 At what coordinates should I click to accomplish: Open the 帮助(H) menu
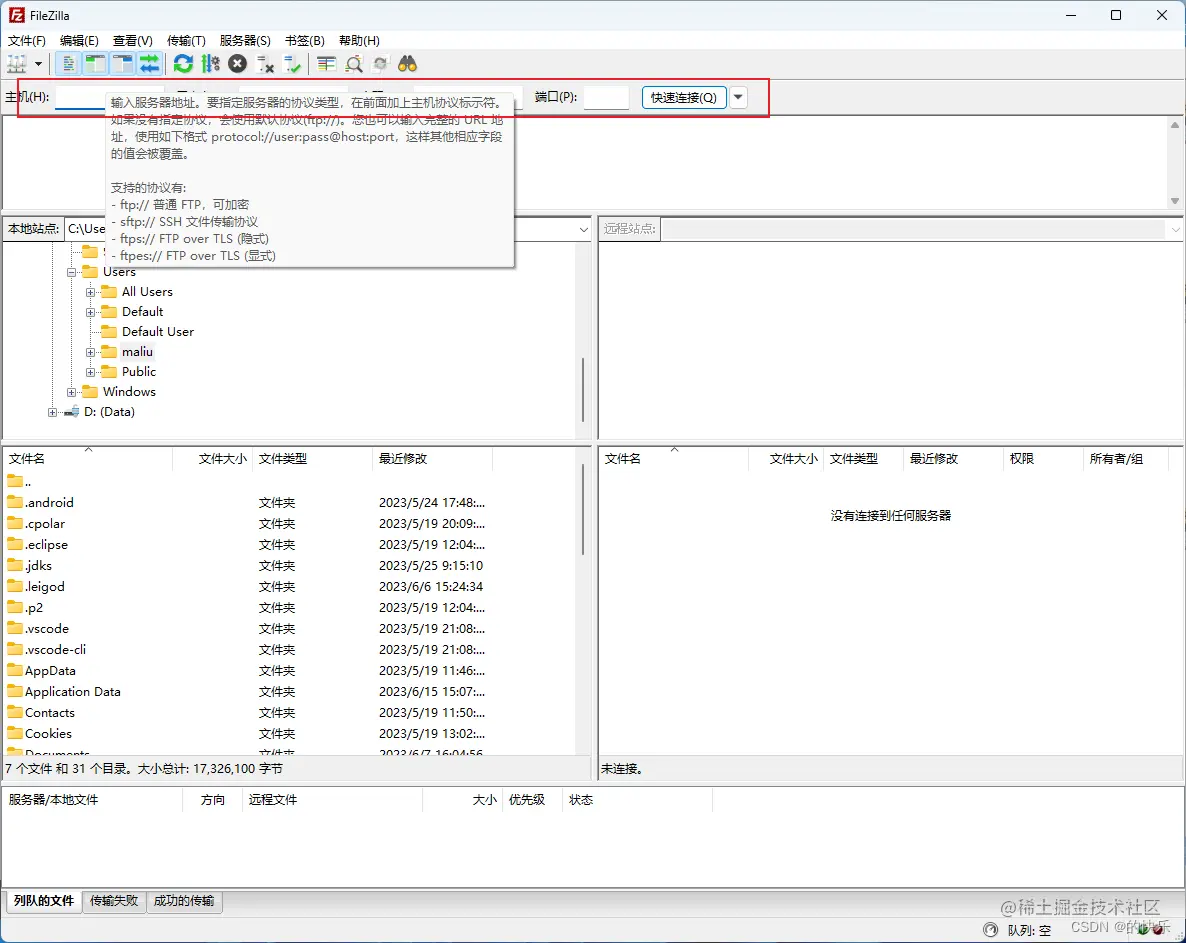click(359, 40)
